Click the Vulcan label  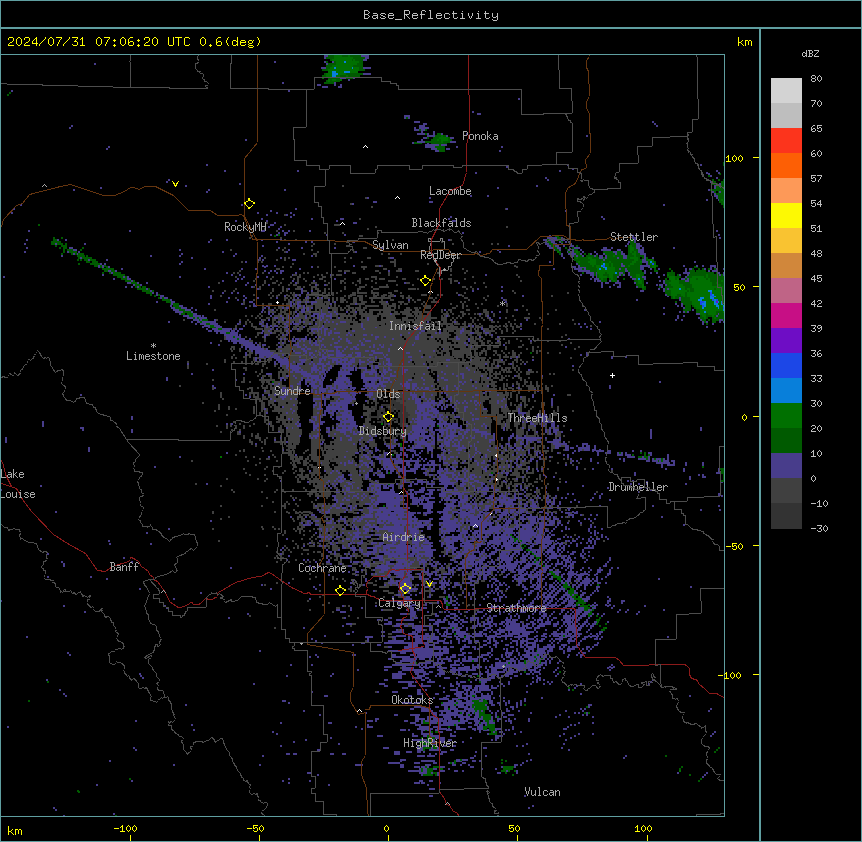point(542,792)
